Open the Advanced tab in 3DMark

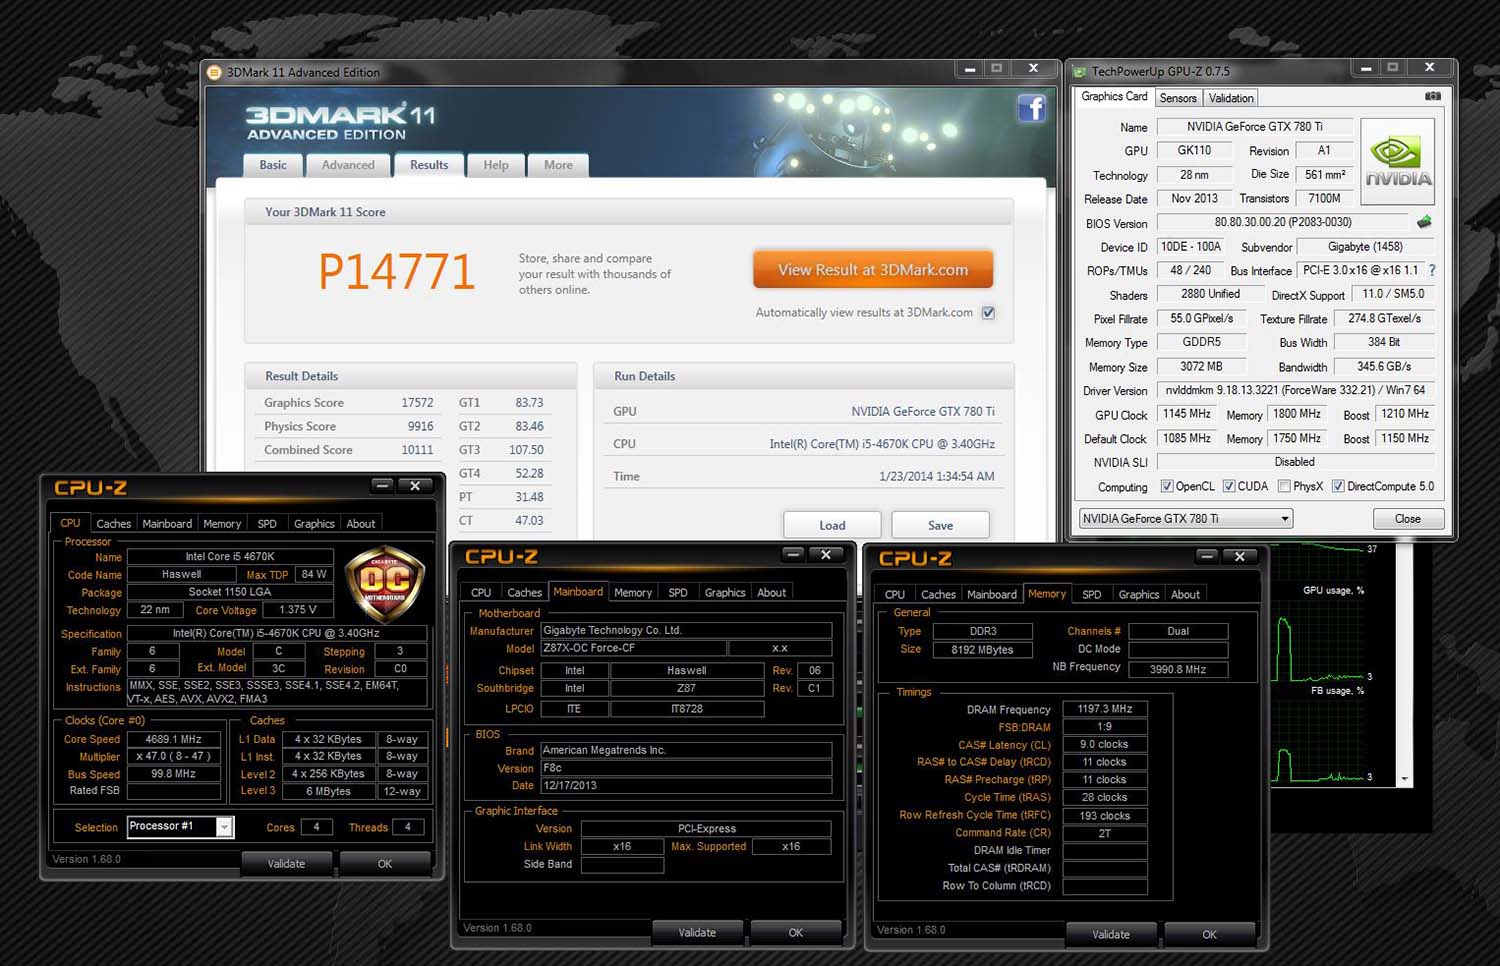click(x=348, y=165)
